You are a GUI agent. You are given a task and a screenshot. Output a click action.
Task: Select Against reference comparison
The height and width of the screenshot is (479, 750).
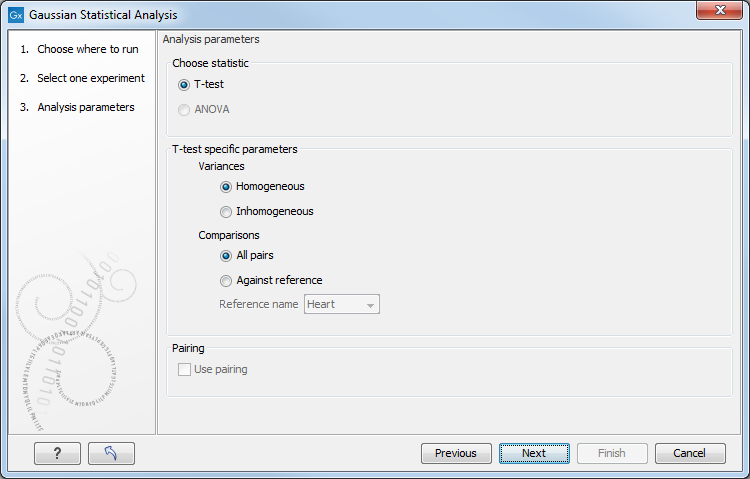pos(227,281)
